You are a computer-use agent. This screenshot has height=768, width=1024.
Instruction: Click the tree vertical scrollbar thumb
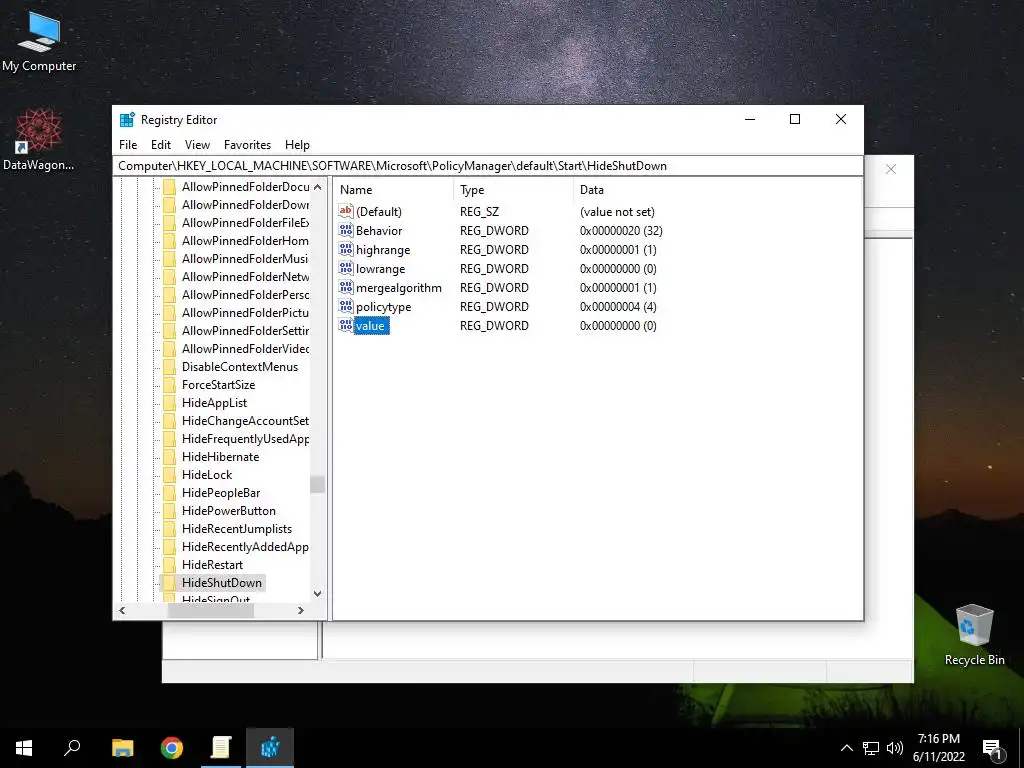317,484
